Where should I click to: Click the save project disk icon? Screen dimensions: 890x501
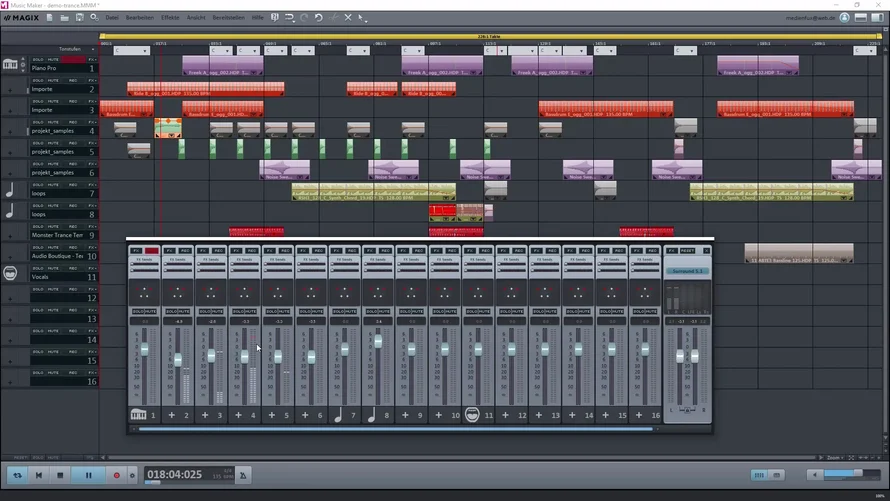coord(80,17)
